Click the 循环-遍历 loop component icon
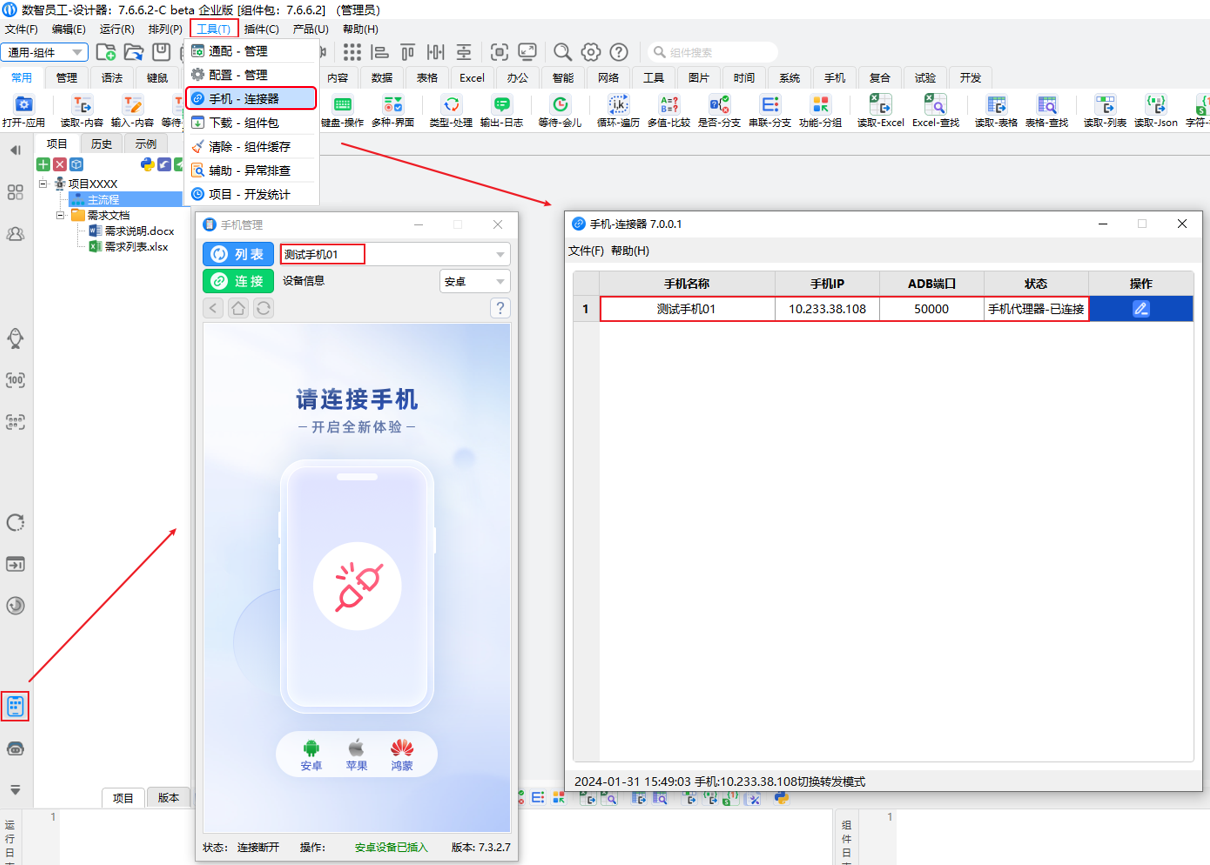Screen dimensions: 1210x865 click(x=617, y=105)
